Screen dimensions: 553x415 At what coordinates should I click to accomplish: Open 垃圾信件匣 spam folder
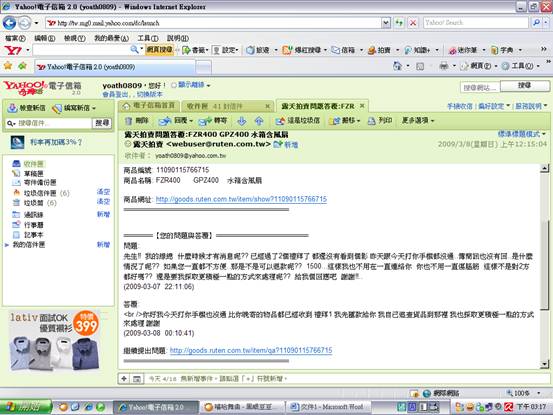click(40, 193)
